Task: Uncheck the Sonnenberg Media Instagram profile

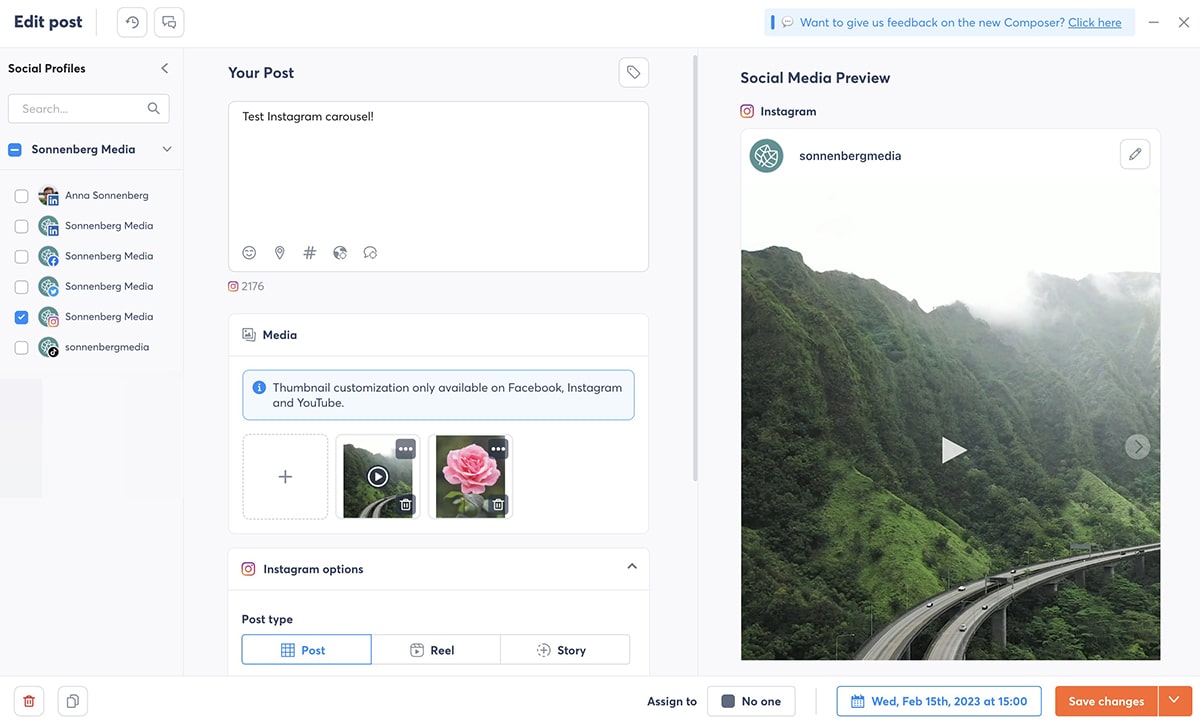Action: 21,317
